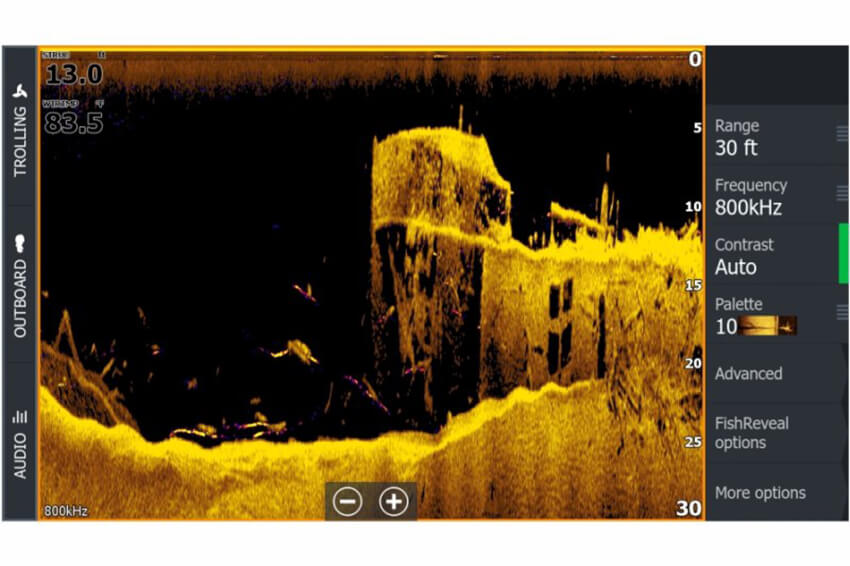Click More options
Screen dimensions: 850x566
759,492
